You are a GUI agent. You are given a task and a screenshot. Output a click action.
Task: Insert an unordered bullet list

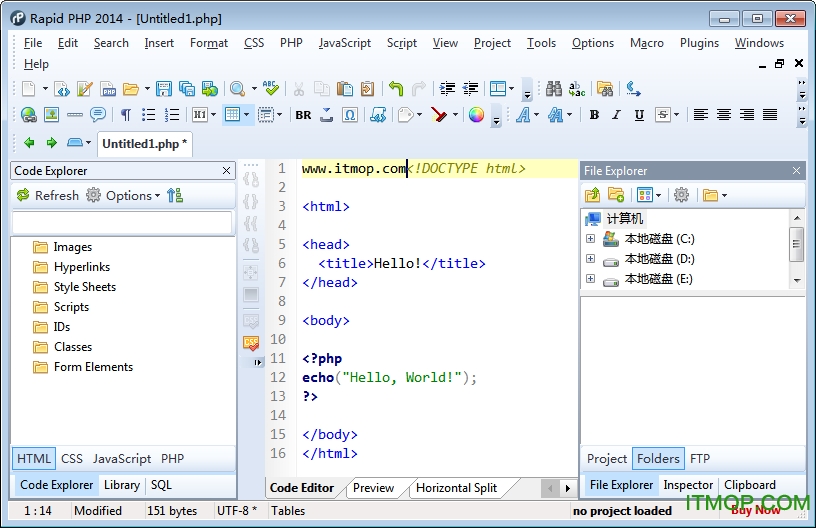click(x=149, y=114)
